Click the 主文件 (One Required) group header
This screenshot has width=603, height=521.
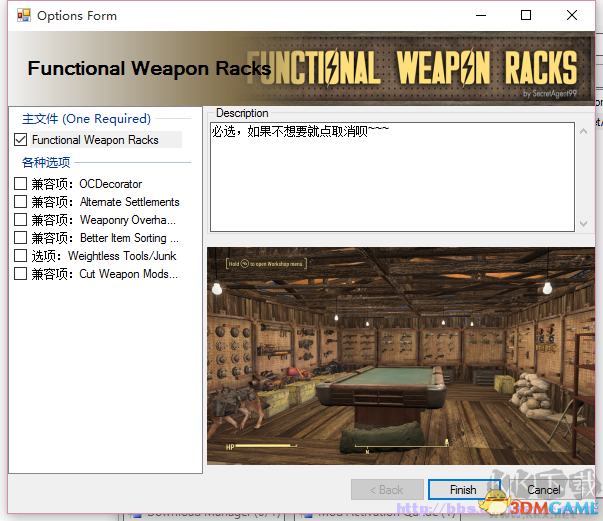click(87, 119)
